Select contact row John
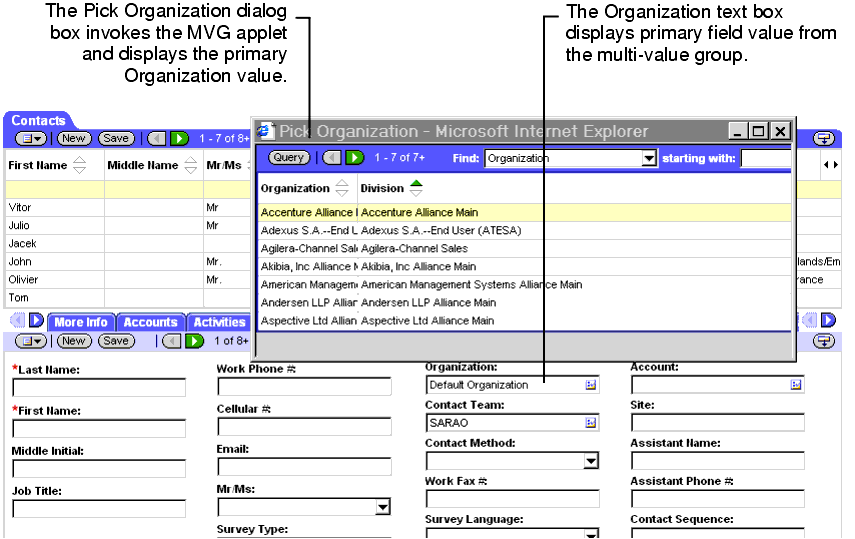 coord(128,261)
